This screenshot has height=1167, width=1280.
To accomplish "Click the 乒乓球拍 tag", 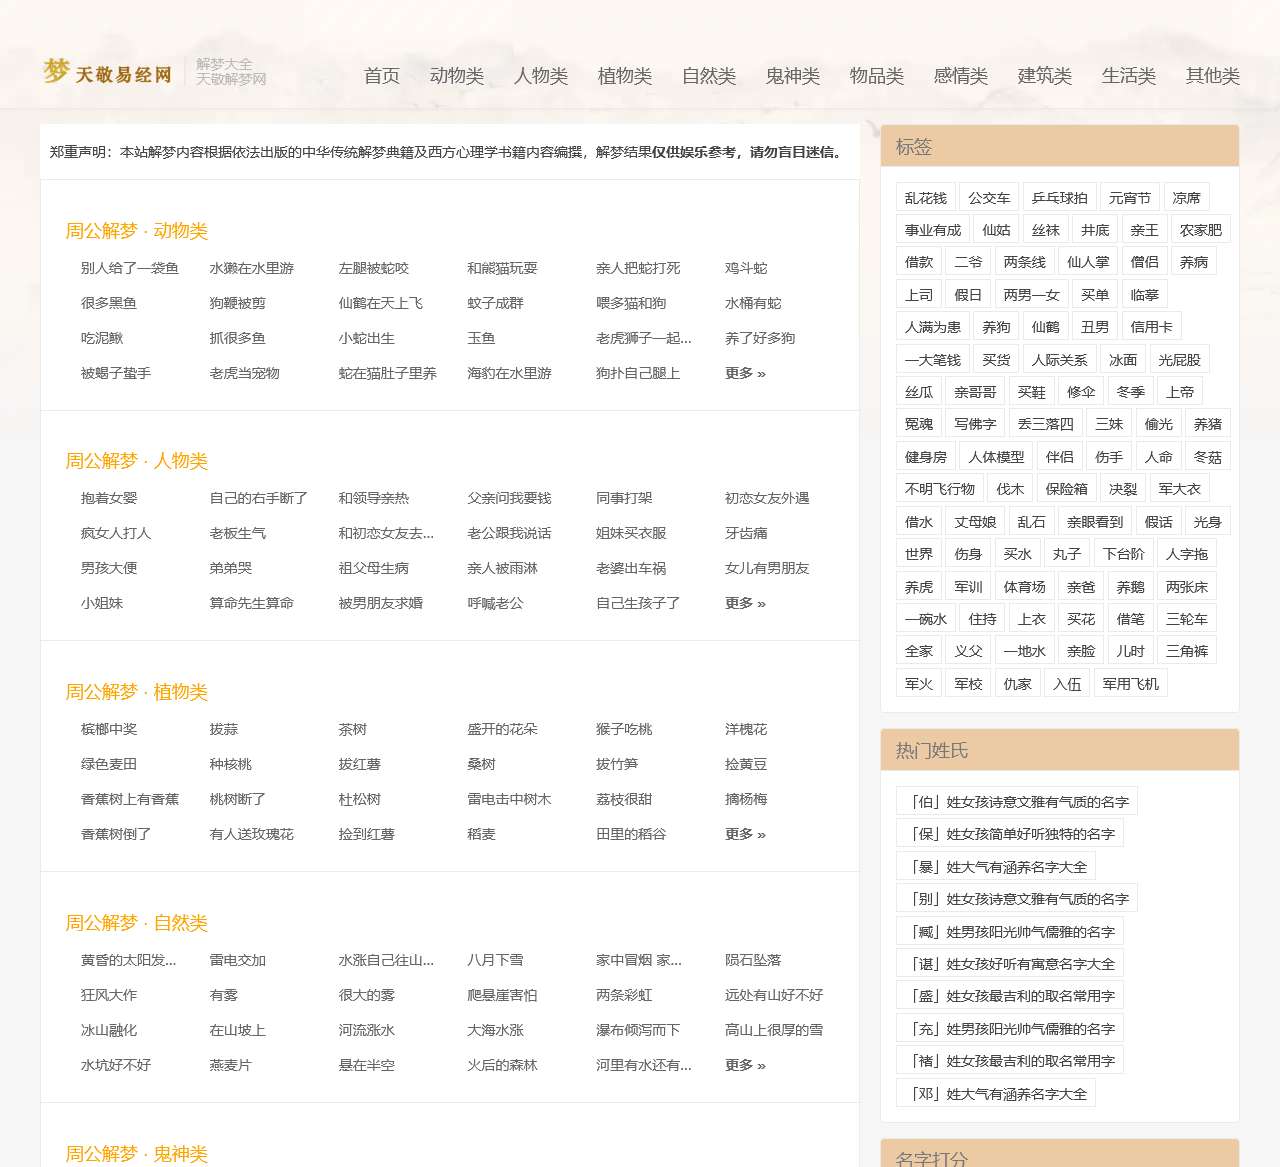I will pyautogui.click(x=1060, y=198).
